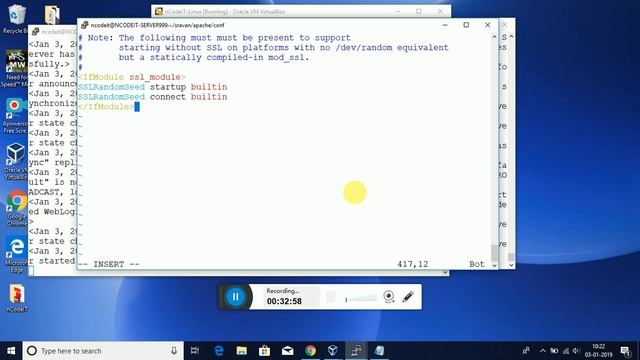Open the Google Chrome desktop shortcut

tap(16, 209)
